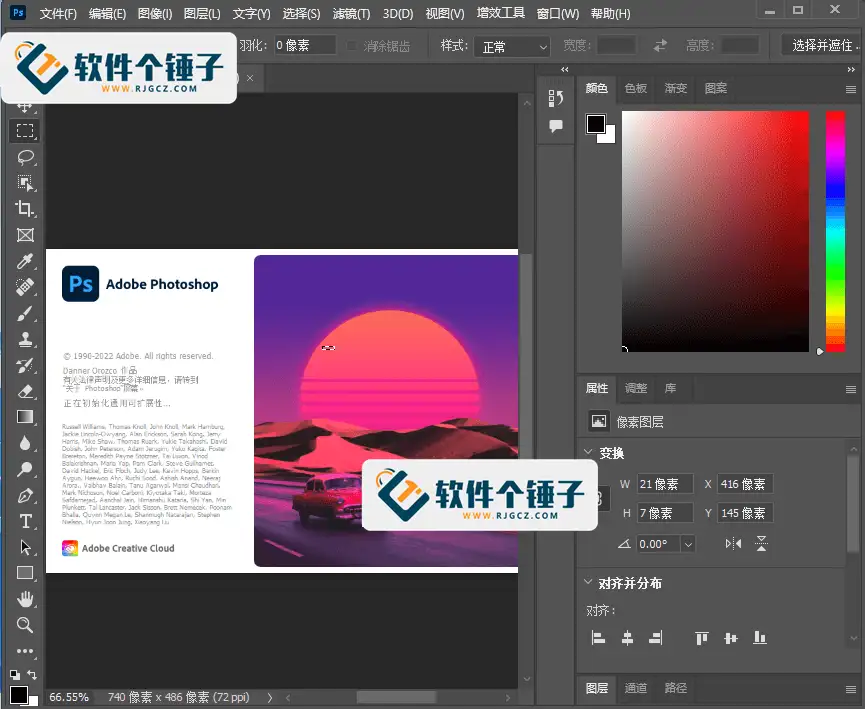Image resolution: width=865 pixels, height=709 pixels.
Task: Switch to the 通道 channels tab
Action: [x=636, y=688]
